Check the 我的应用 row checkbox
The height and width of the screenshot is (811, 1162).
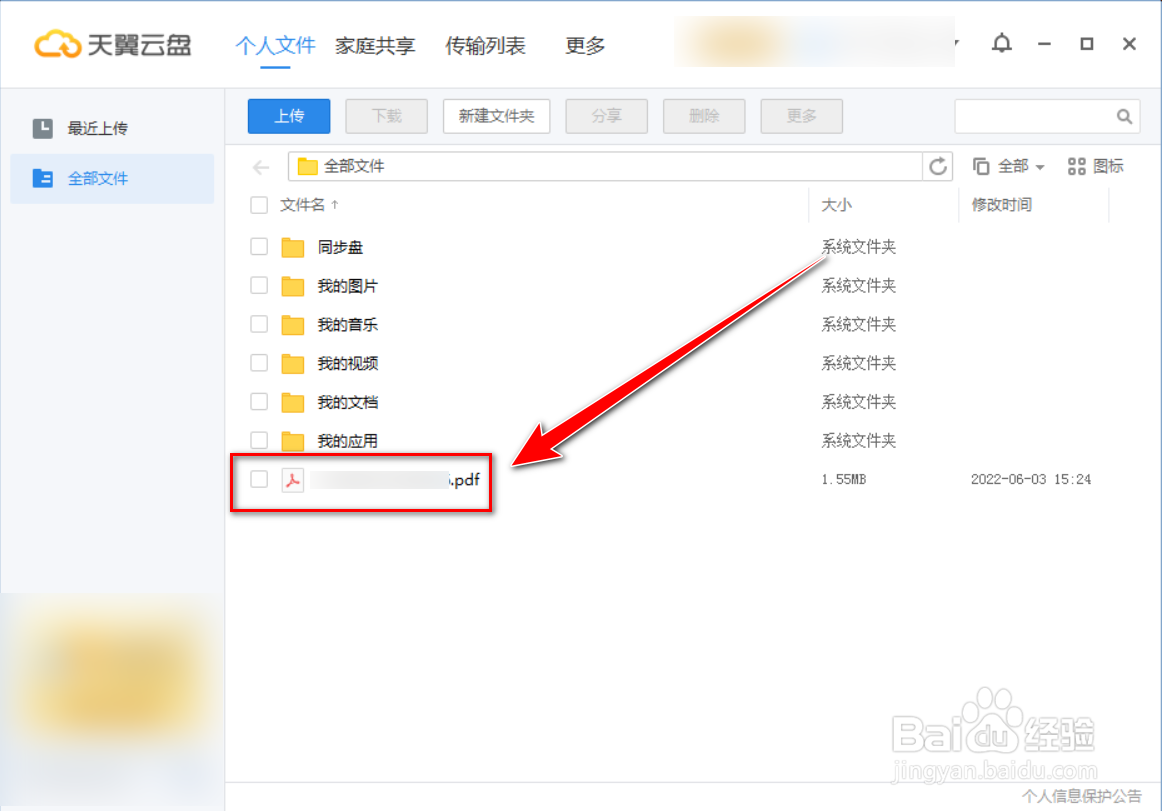259,440
